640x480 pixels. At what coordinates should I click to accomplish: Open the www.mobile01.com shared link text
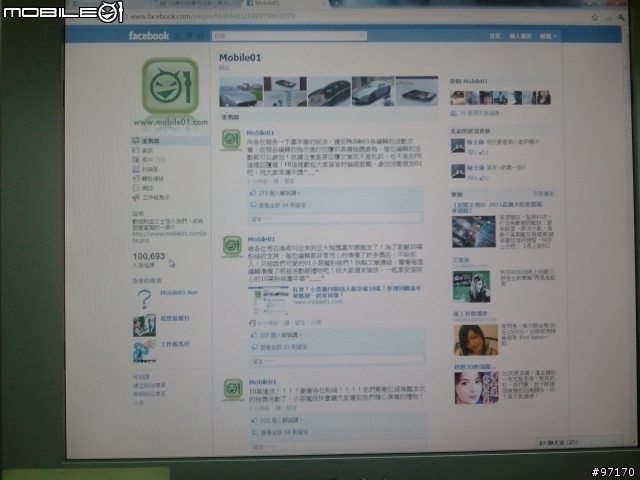point(318,302)
